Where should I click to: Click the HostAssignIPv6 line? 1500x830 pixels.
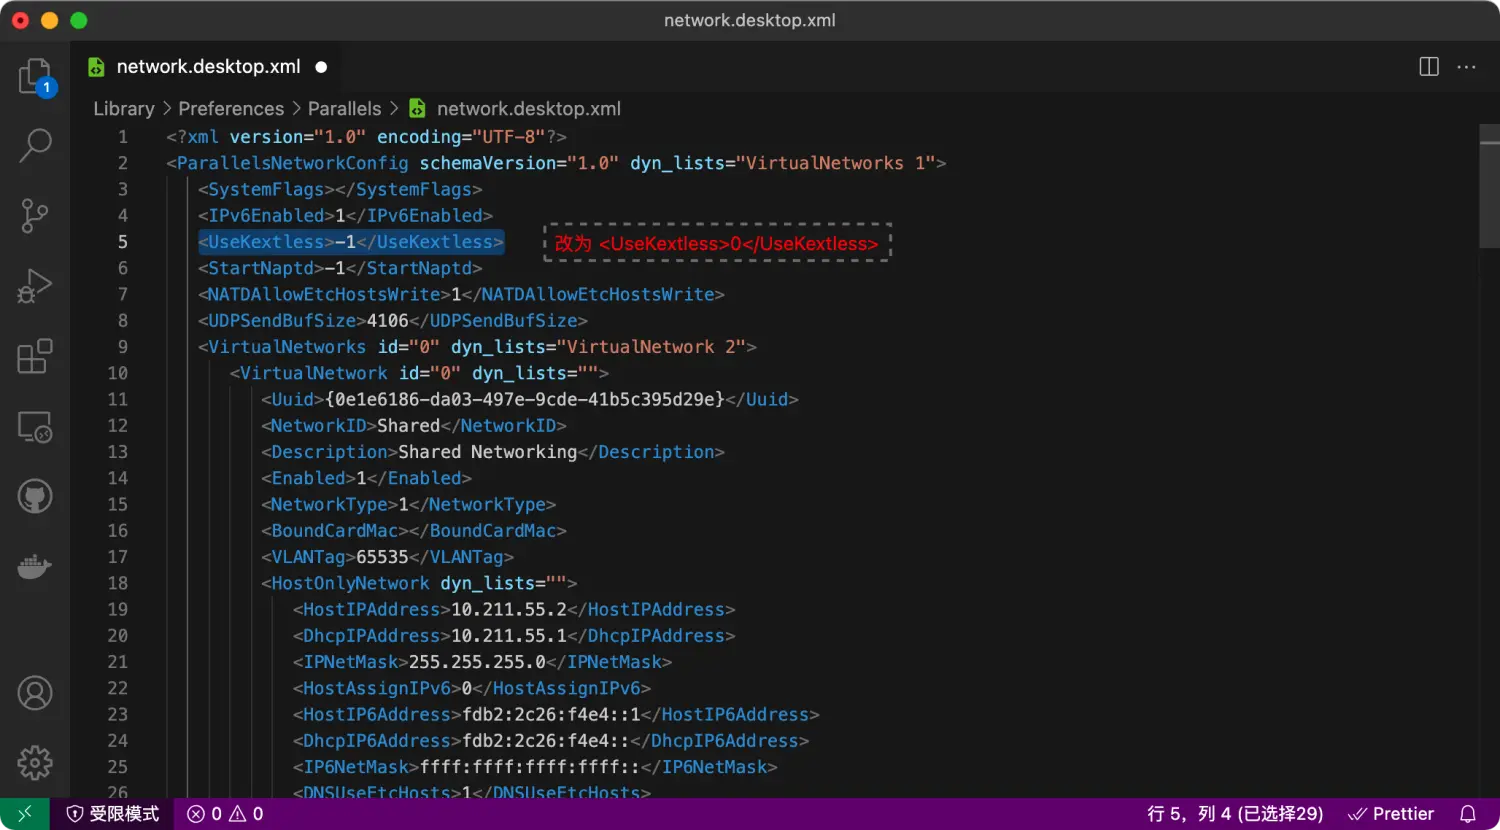coord(472,688)
